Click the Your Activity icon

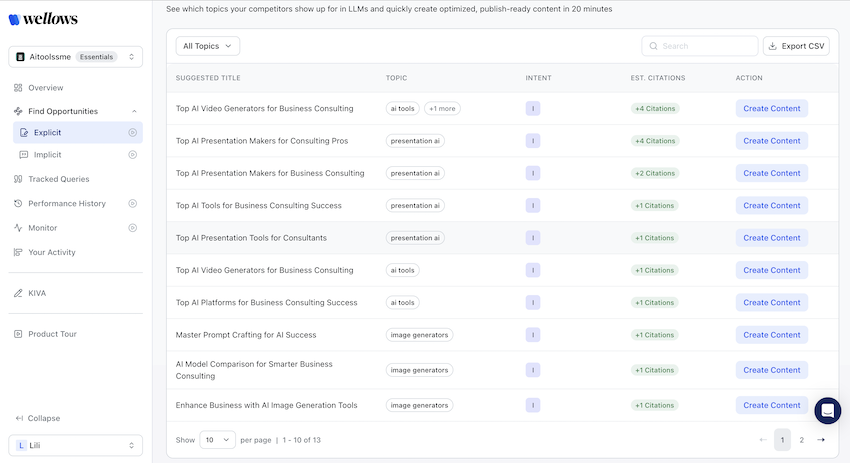[x=18, y=252]
